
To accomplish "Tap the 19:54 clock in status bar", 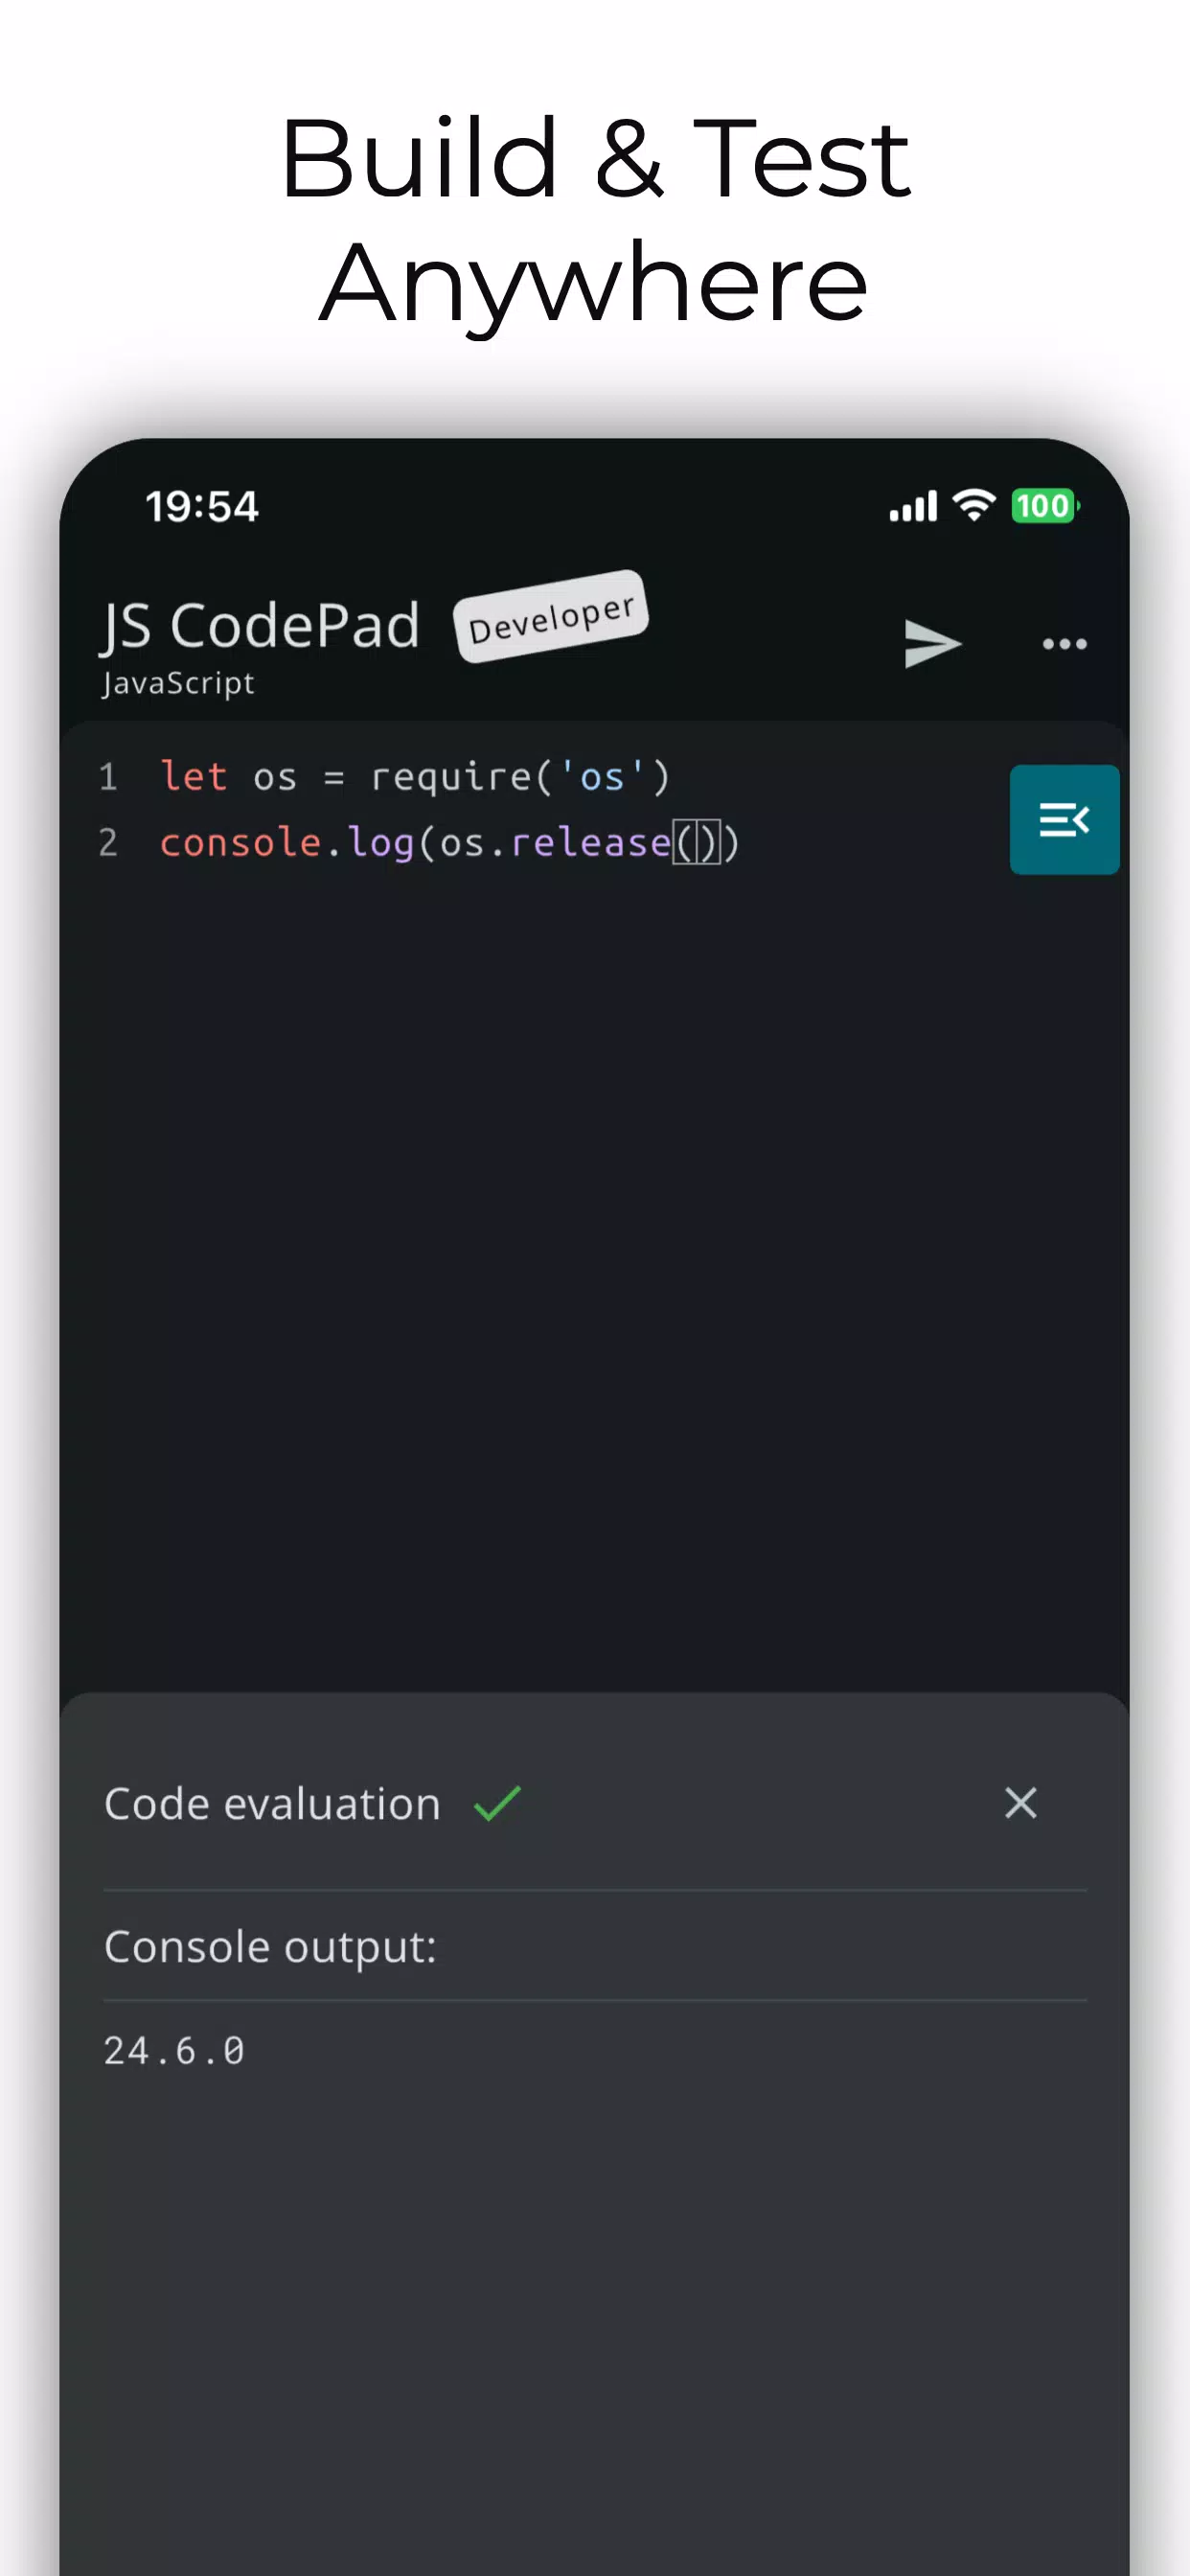I will (202, 506).
